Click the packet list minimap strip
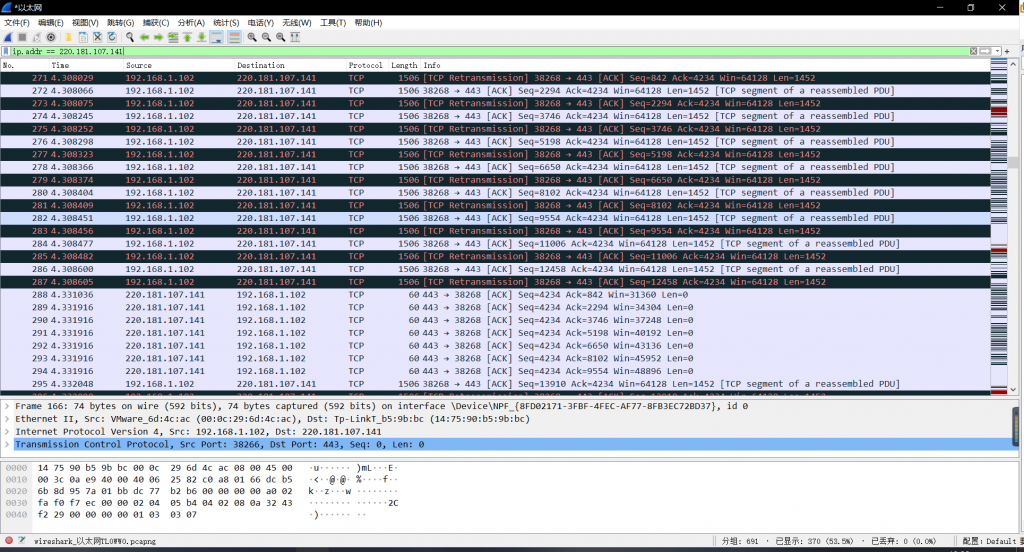1024x552 pixels. pyautogui.click(x=999, y=227)
